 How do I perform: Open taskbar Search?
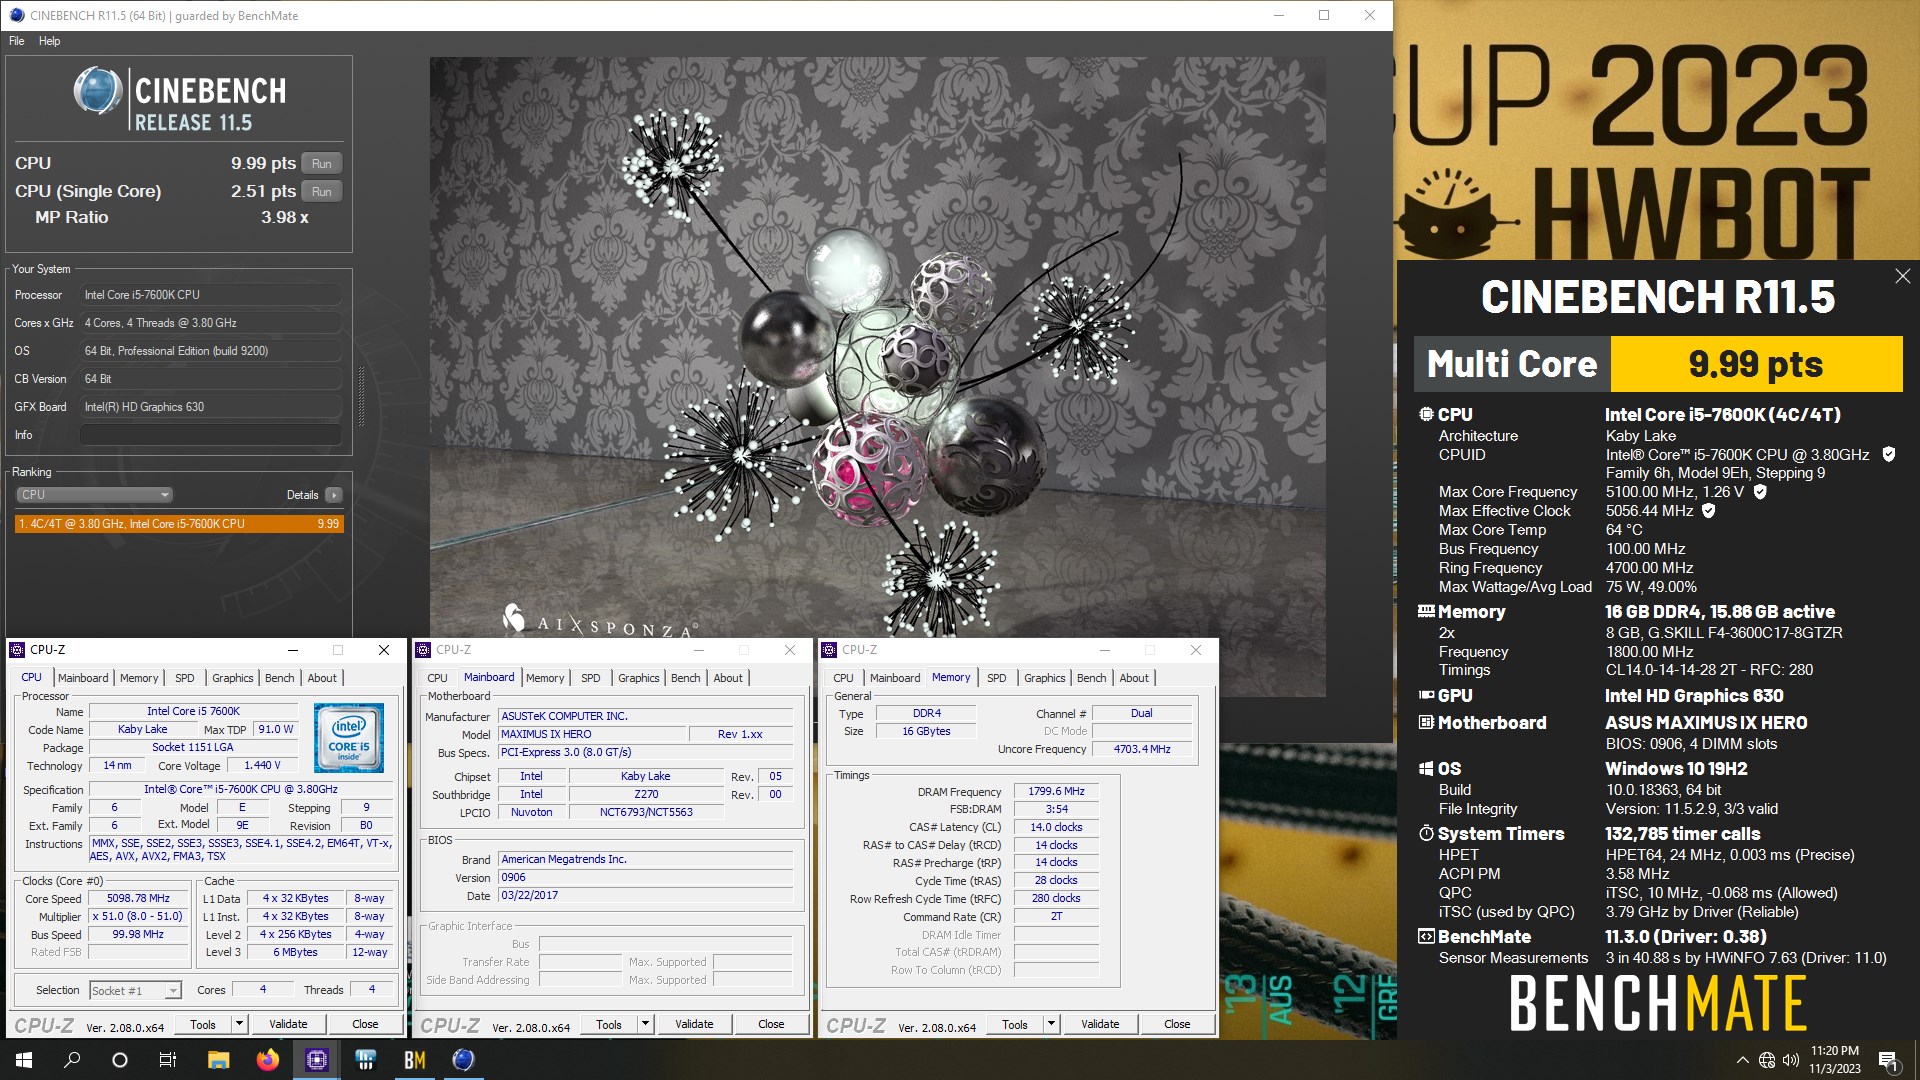tap(72, 1060)
